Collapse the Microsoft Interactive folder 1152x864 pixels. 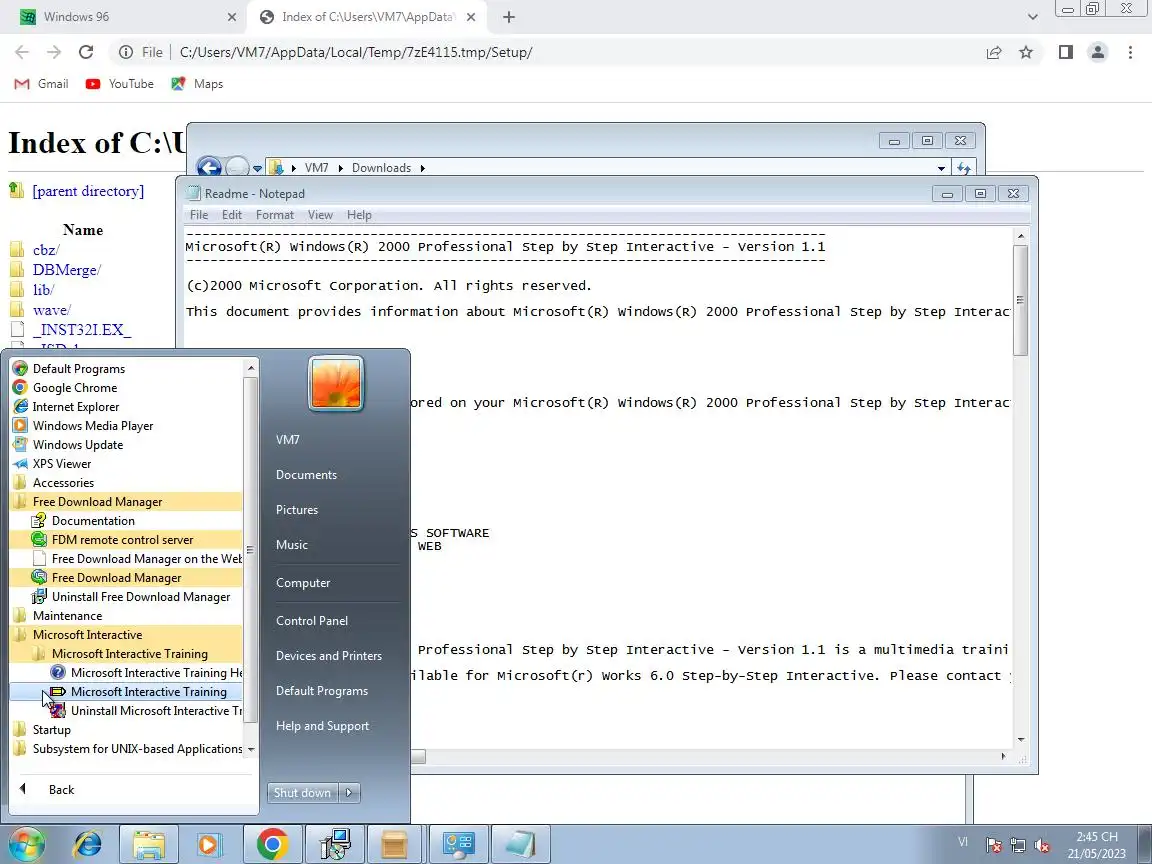[x=126, y=635]
